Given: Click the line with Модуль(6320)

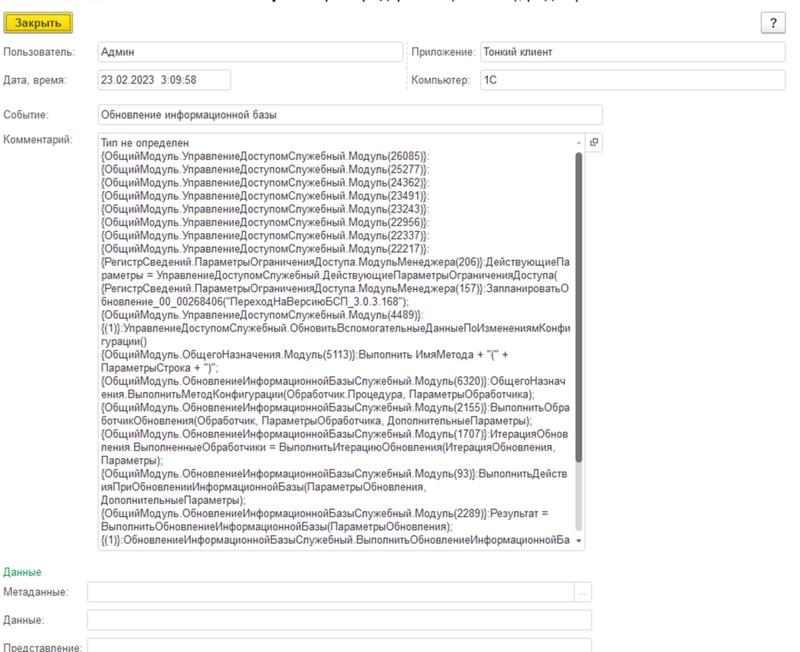Looking at the screenshot, I should pos(333,382).
